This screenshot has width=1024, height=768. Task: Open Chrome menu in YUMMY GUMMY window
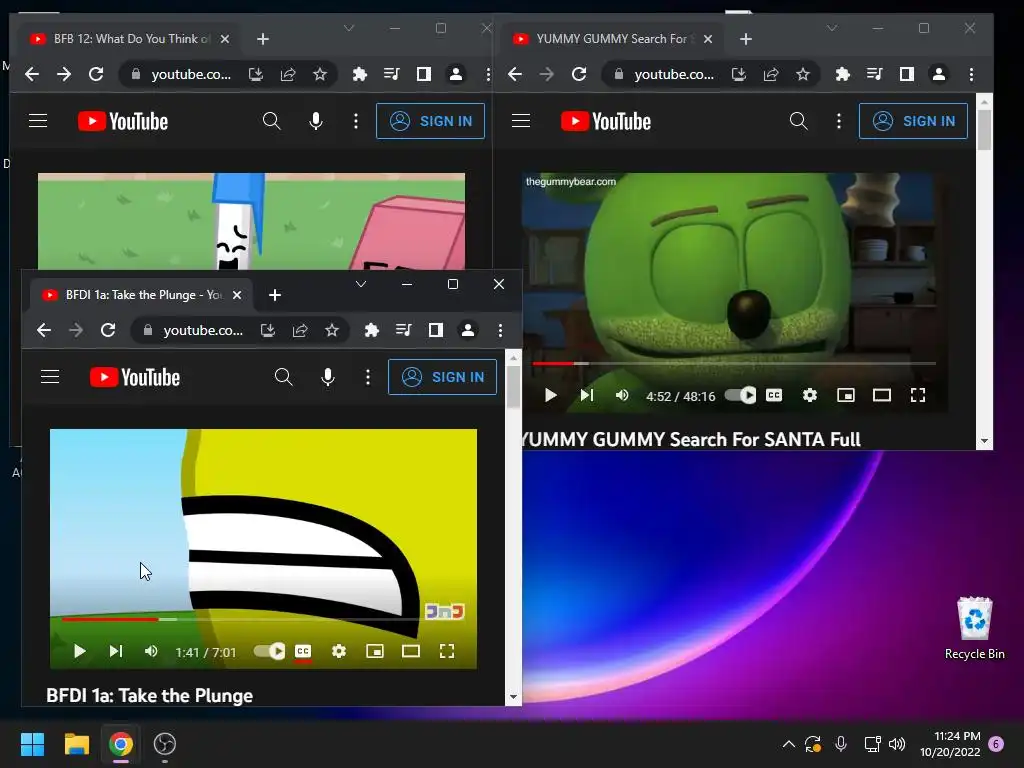(971, 74)
